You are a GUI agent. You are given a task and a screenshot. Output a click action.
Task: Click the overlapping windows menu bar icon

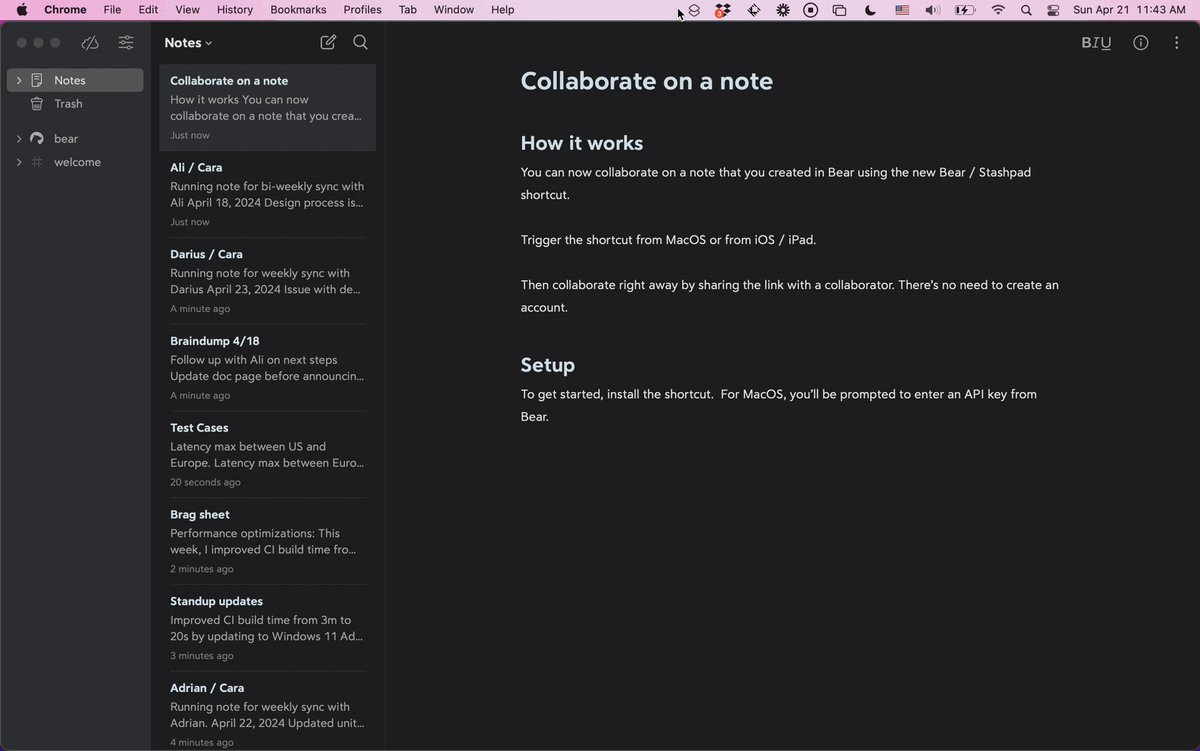[x=840, y=10]
